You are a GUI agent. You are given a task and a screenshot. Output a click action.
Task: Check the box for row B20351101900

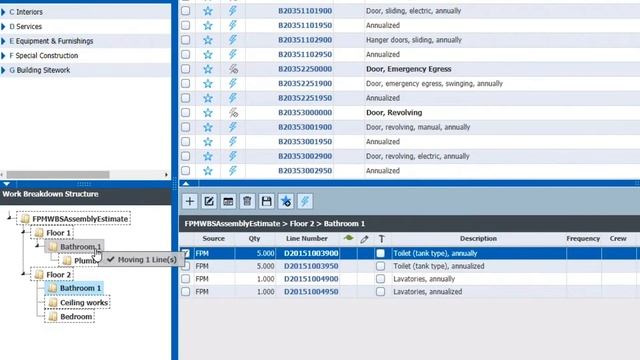(185, 11)
